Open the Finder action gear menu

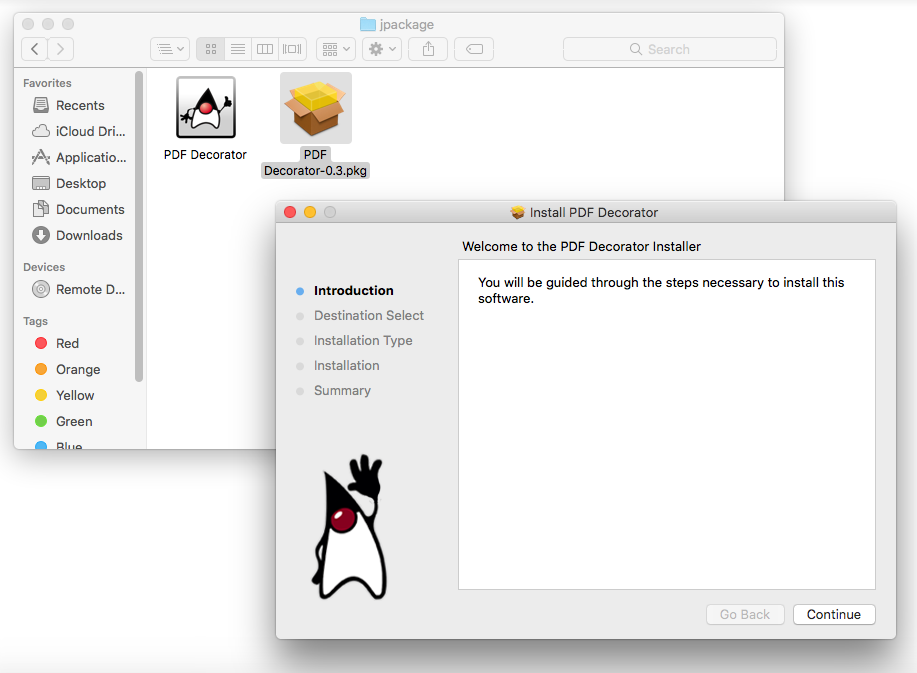[x=382, y=49]
